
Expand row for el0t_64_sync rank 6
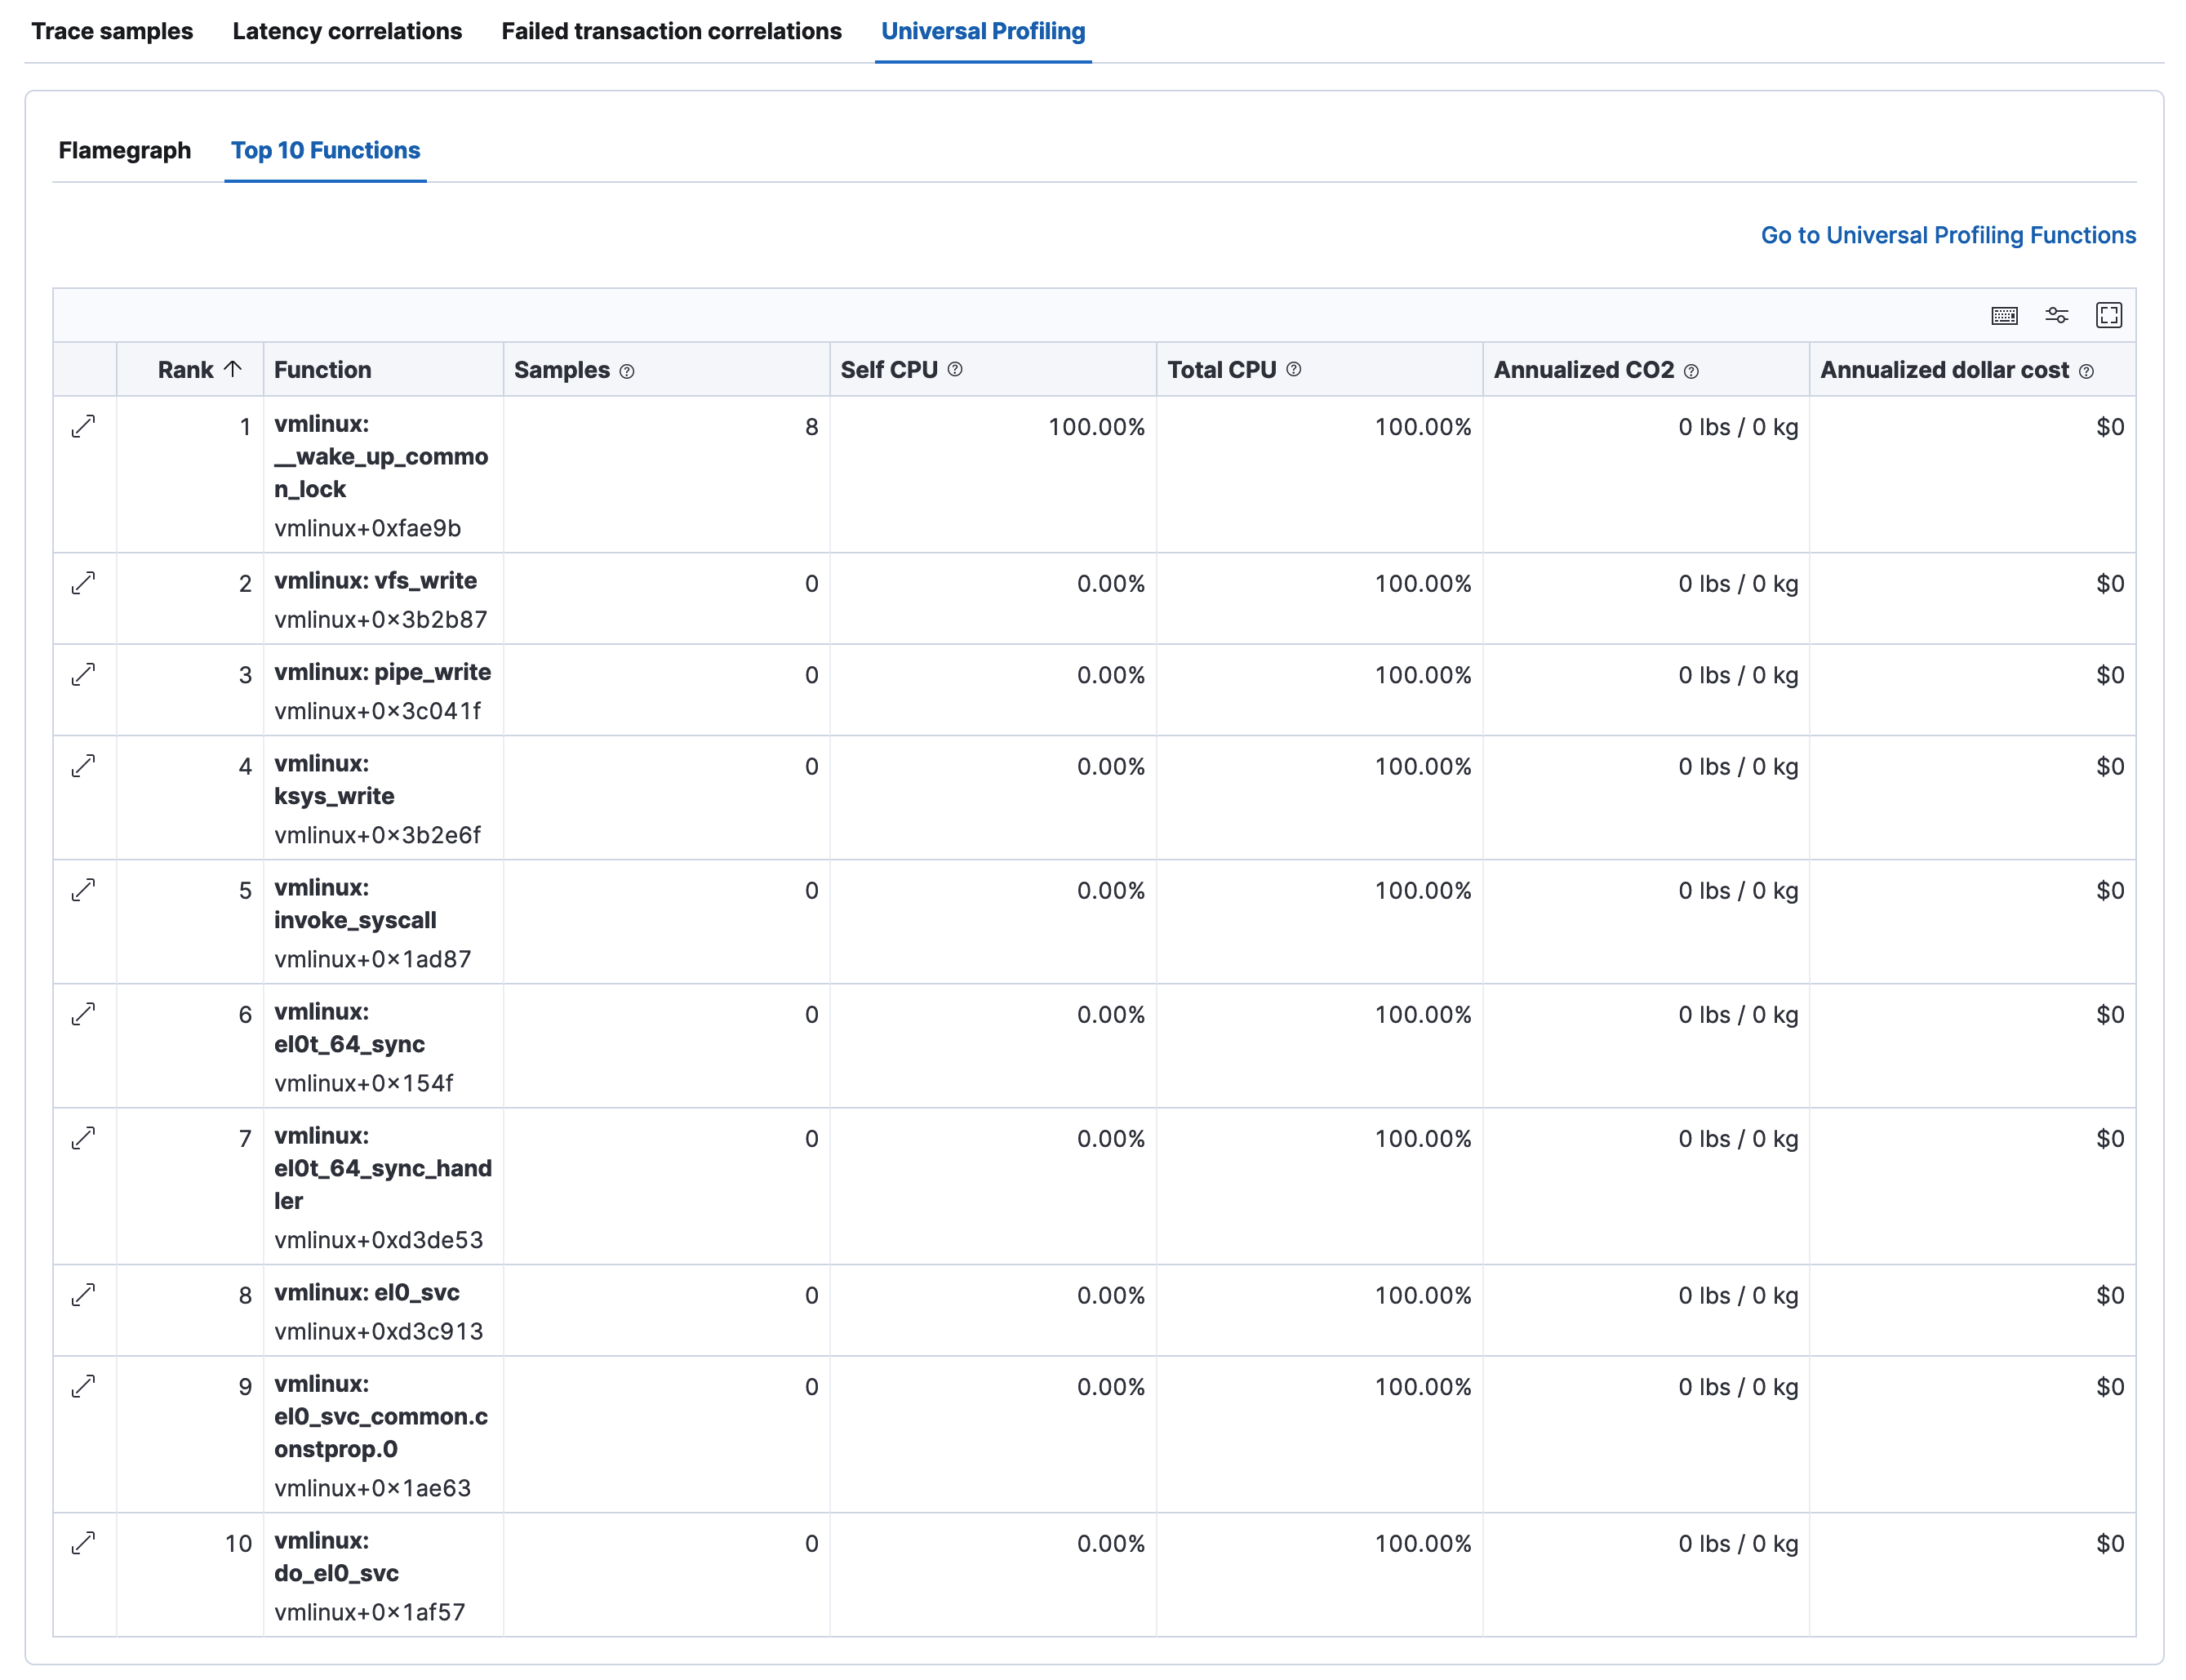tap(84, 1014)
